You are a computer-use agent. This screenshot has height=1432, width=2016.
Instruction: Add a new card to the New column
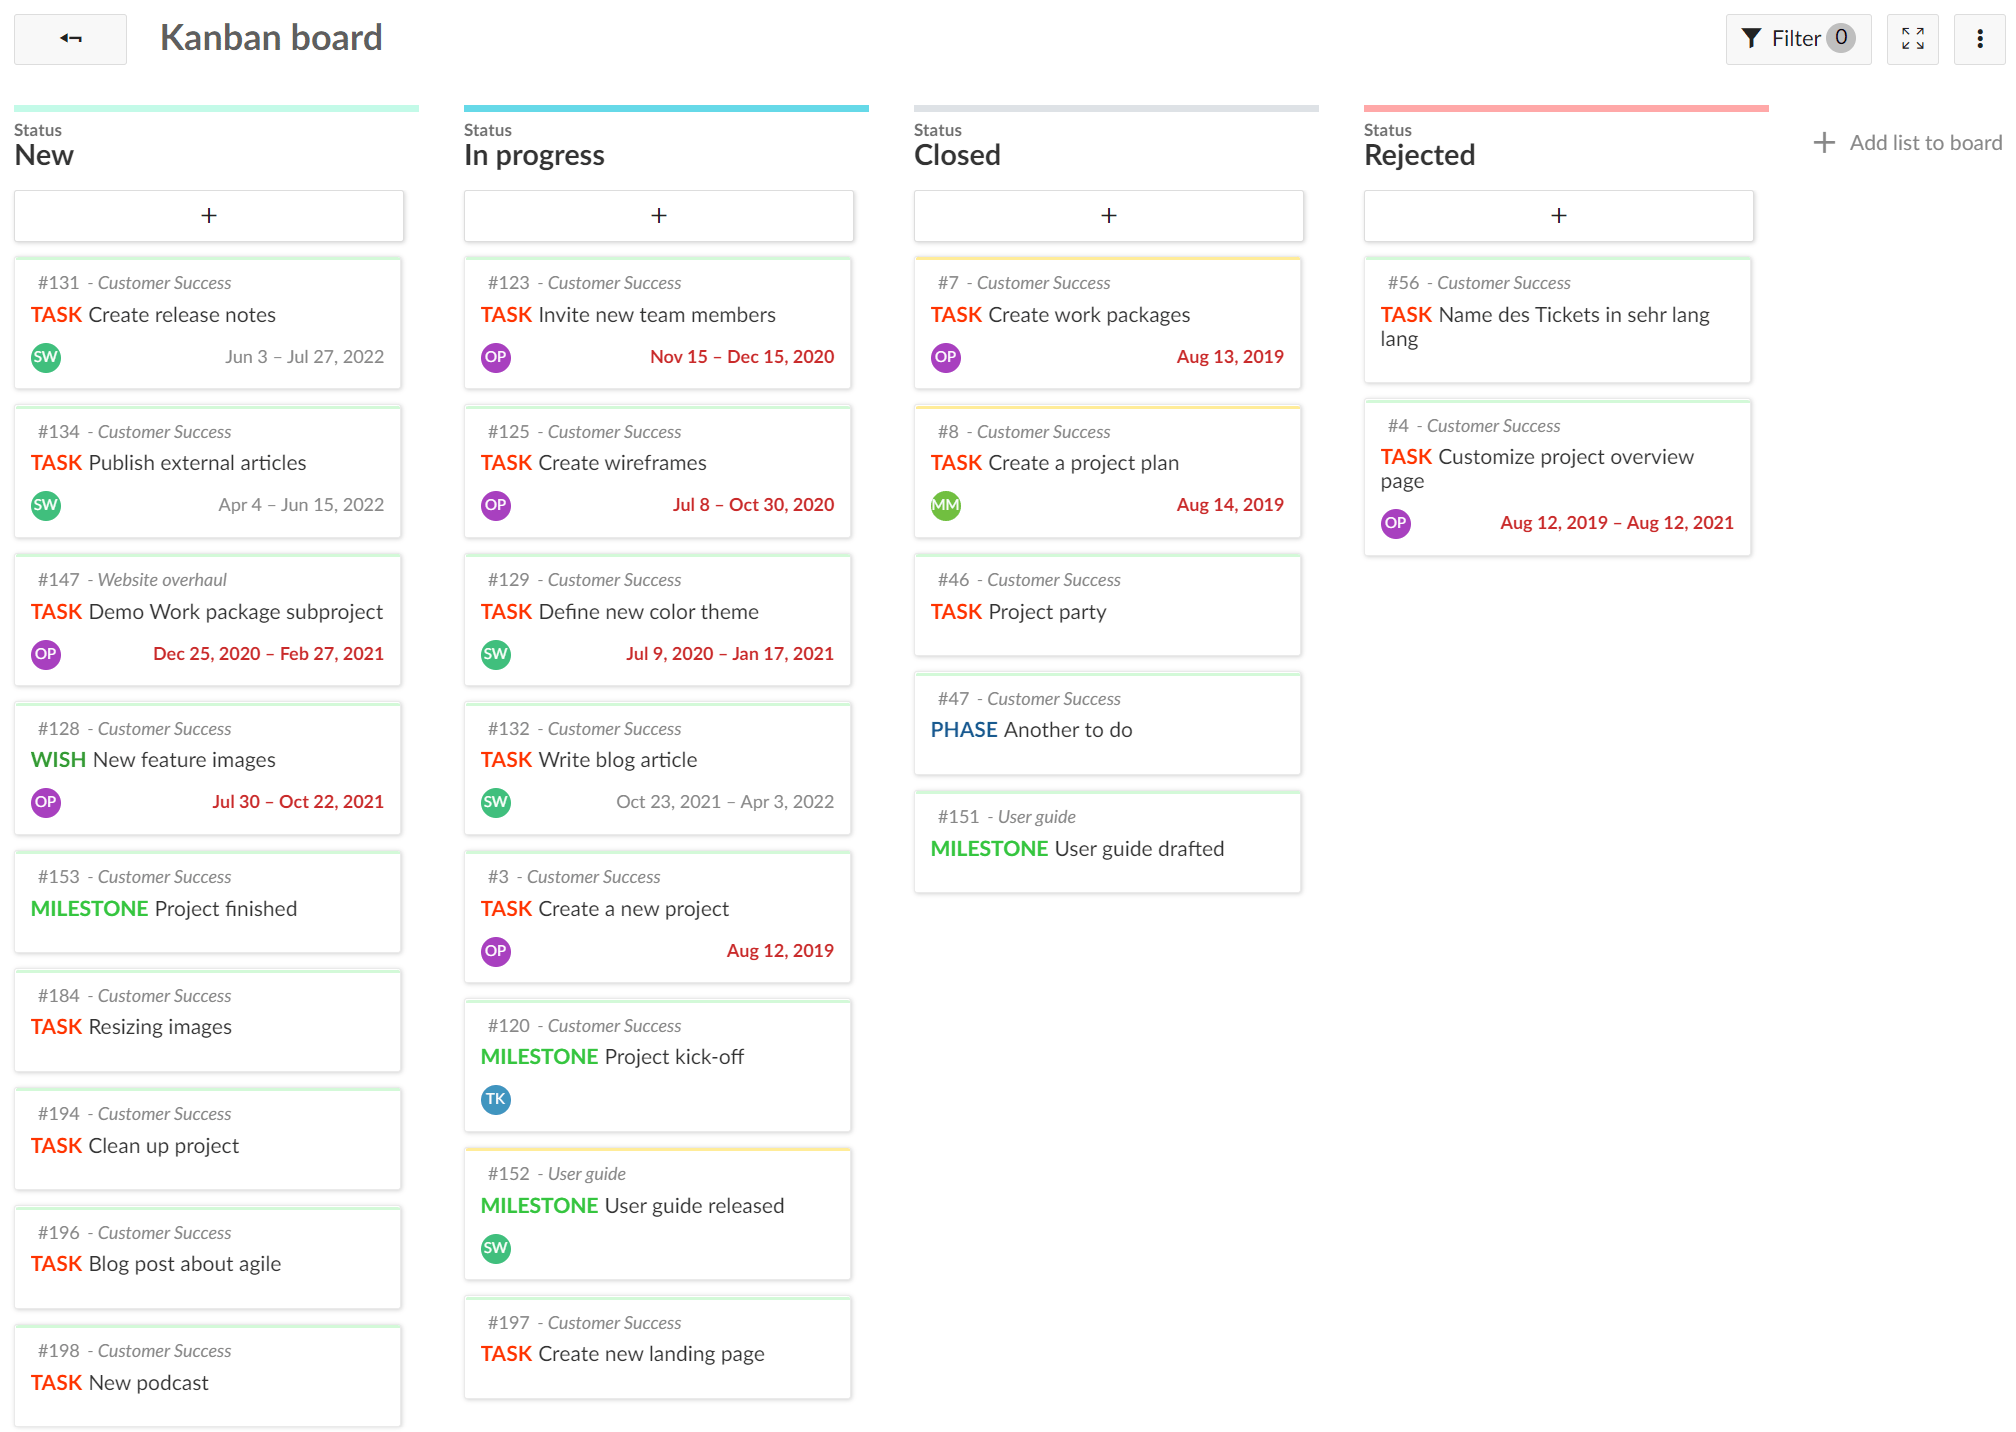pyautogui.click(x=208, y=215)
